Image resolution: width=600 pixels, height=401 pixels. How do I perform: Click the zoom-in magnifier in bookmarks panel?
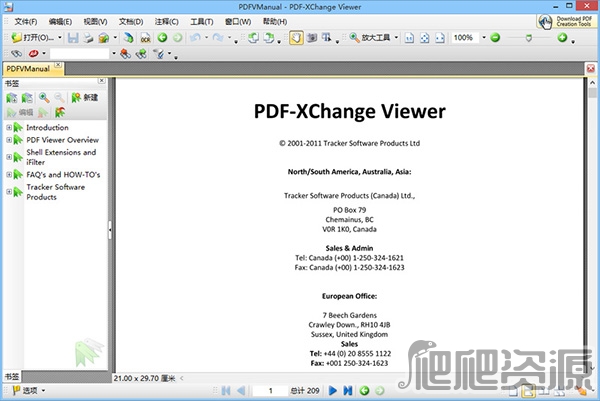44,98
